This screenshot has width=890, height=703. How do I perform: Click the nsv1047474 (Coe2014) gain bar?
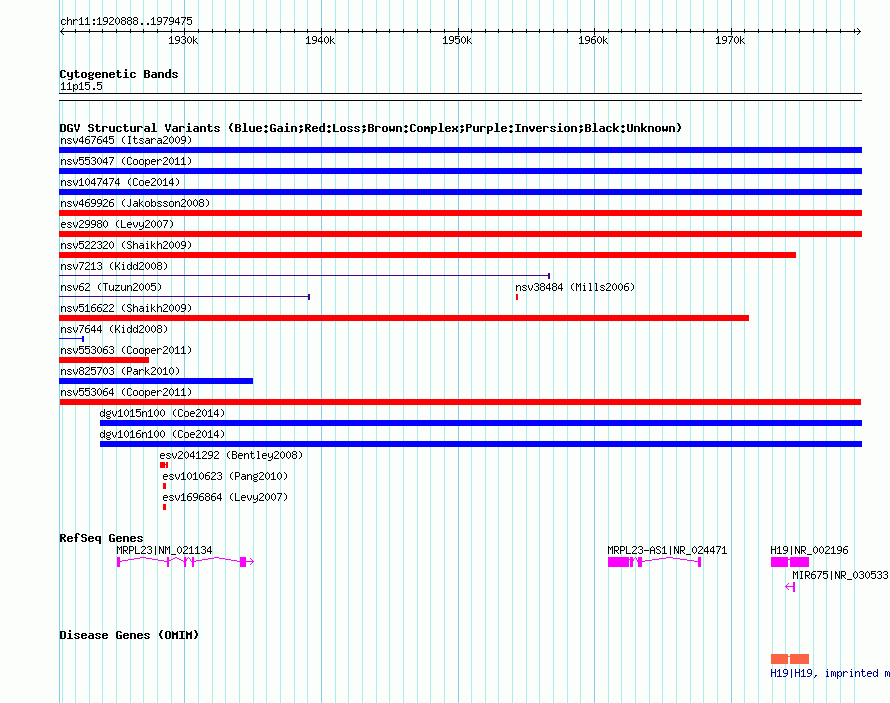[460, 192]
